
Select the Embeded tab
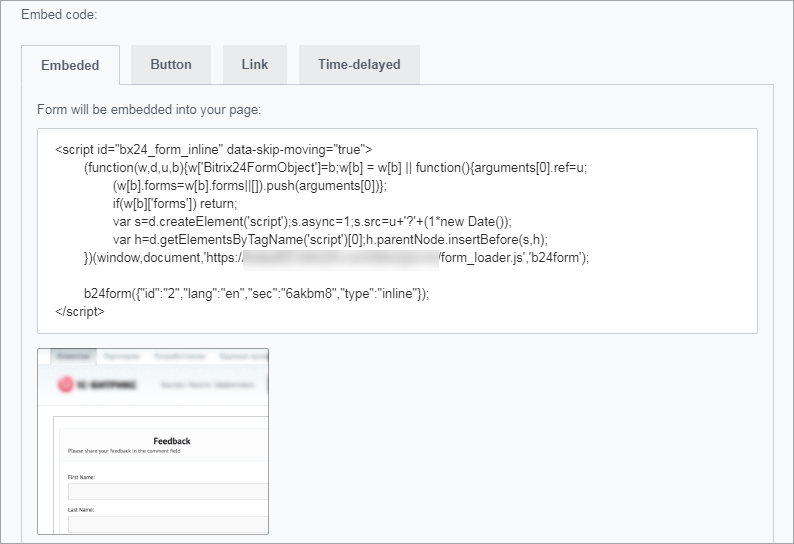point(70,65)
